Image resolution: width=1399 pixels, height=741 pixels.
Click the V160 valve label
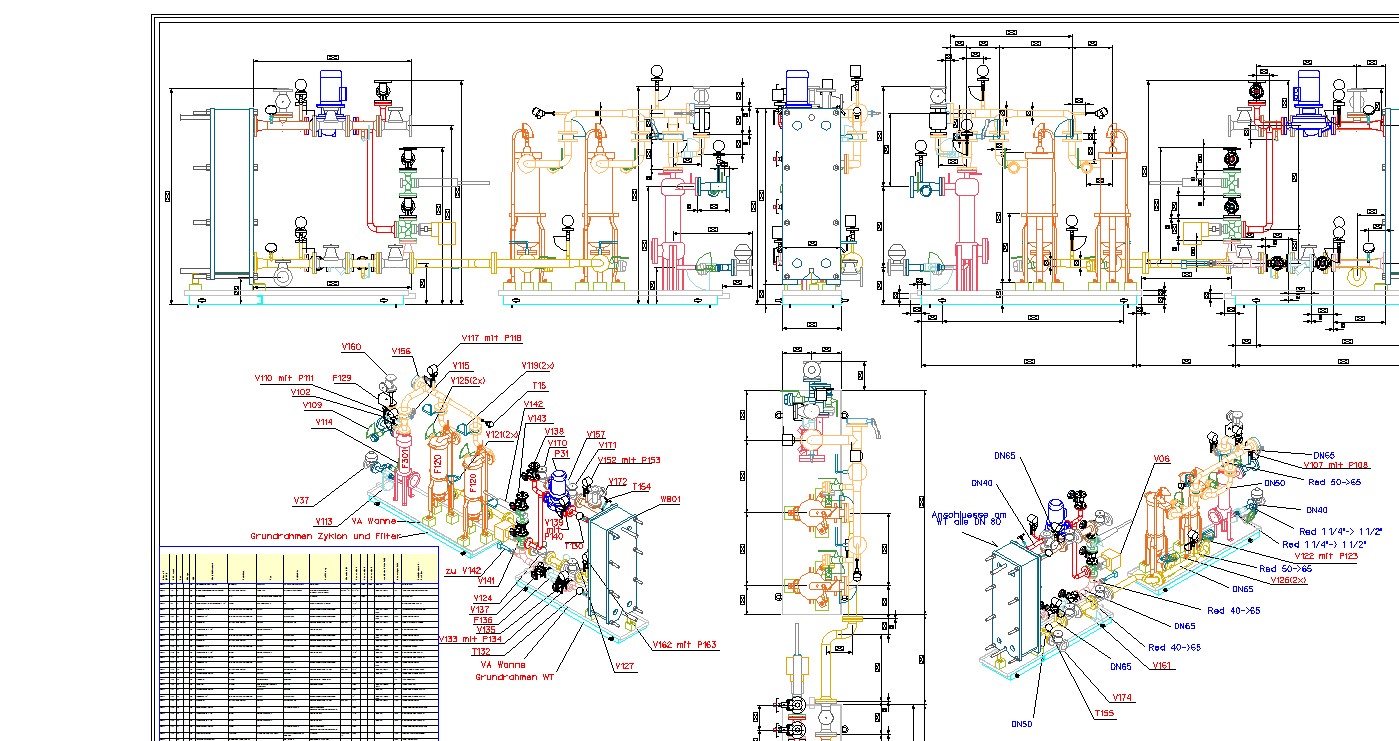point(350,347)
